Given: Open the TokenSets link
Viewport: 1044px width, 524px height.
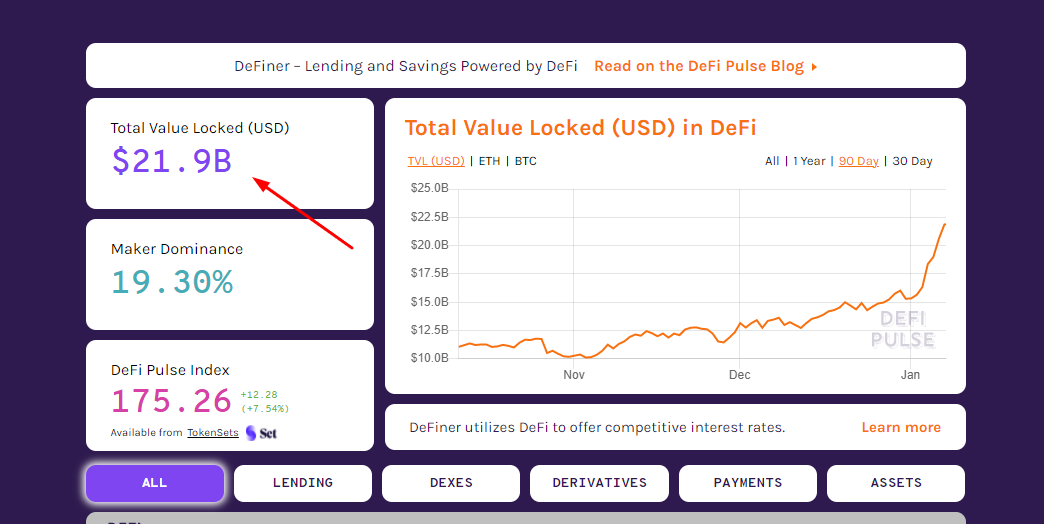Looking at the screenshot, I should coord(212,433).
